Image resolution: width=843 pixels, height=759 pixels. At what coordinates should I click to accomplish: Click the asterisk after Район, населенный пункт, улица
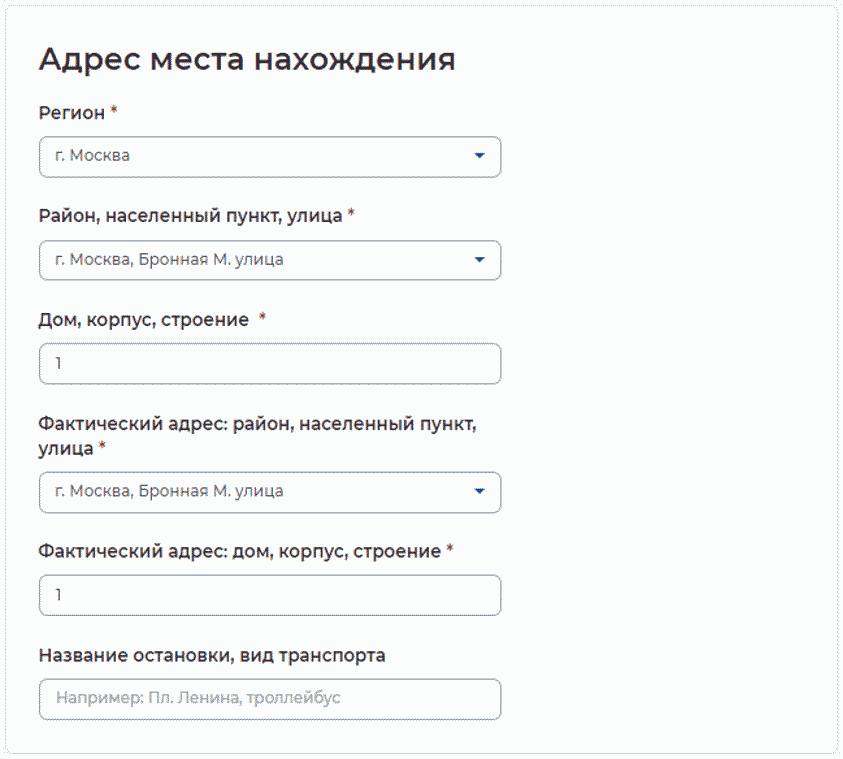click(351, 215)
